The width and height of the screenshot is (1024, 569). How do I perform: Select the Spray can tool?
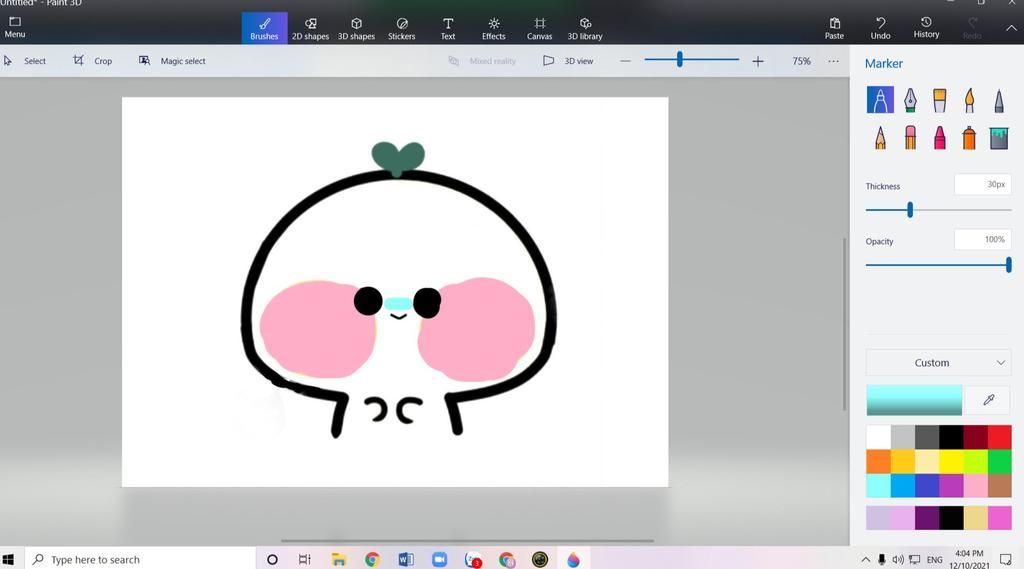(969, 138)
